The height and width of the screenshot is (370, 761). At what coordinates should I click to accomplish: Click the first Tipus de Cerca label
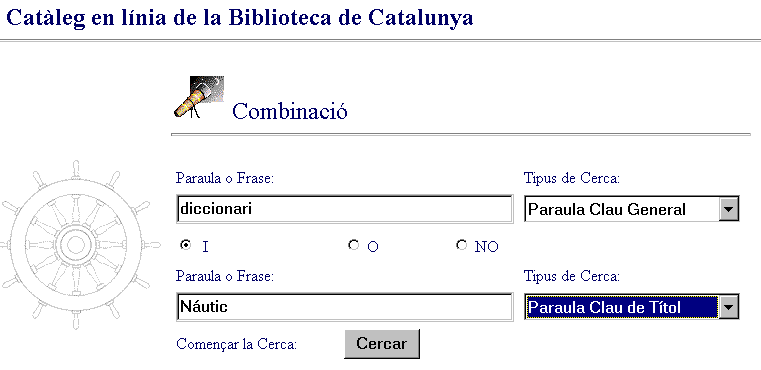pos(572,179)
